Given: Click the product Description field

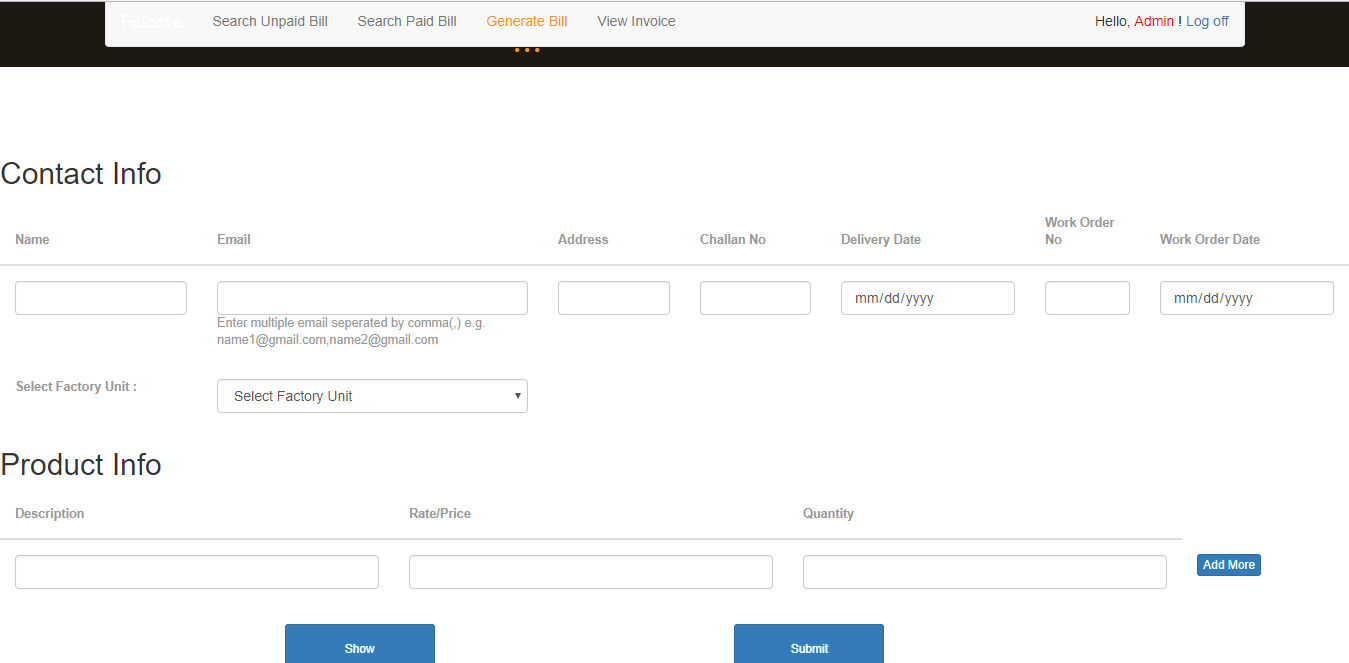Looking at the screenshot, I should pyautogui.click(x=197, y=572).
